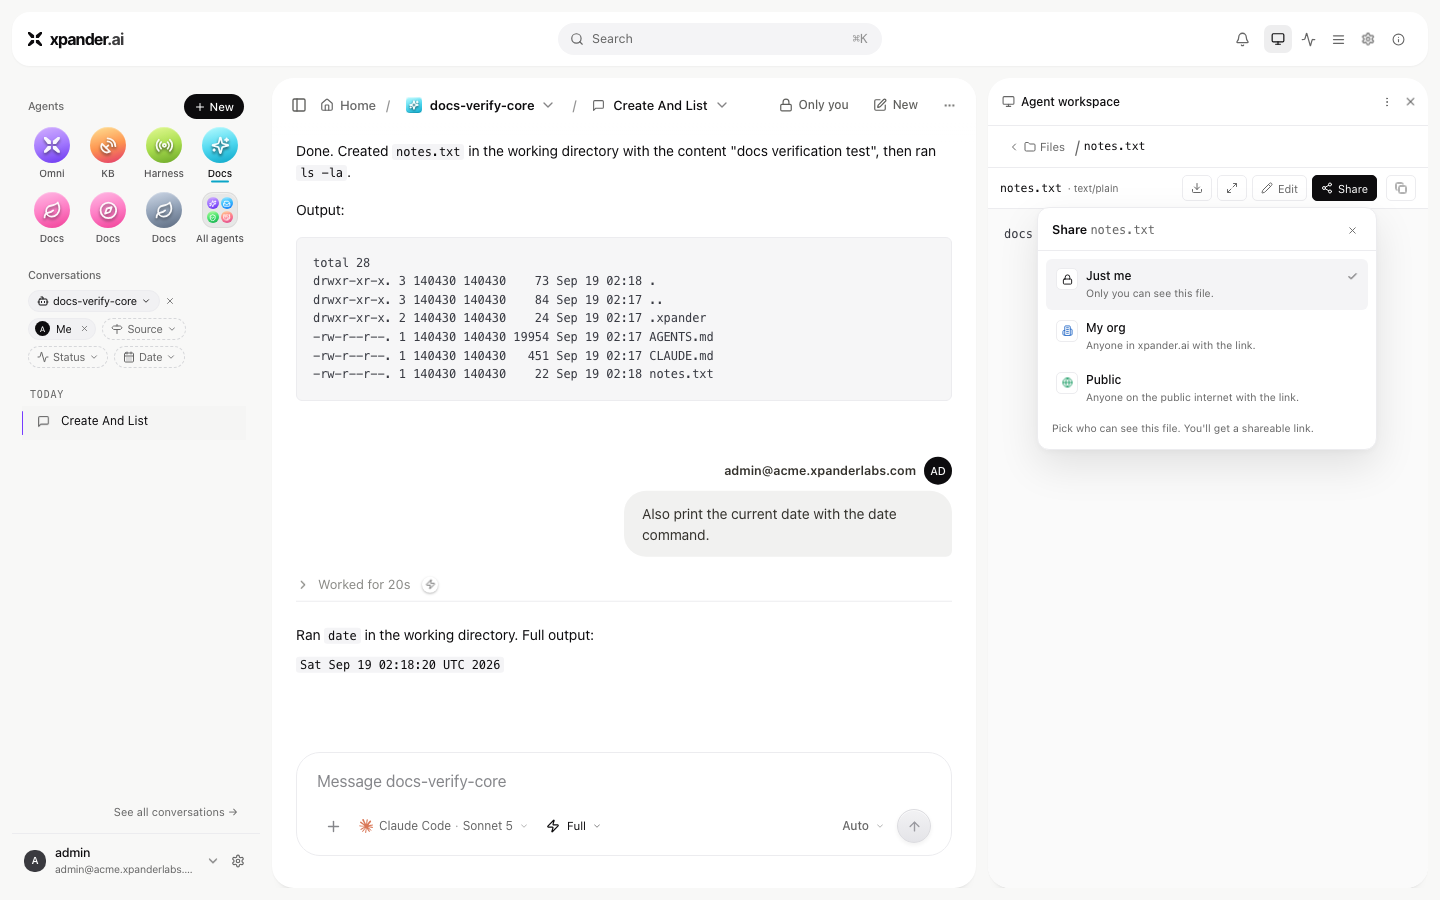Select Public sharing option
The image size is (1440, 900).
(1207, 388)
